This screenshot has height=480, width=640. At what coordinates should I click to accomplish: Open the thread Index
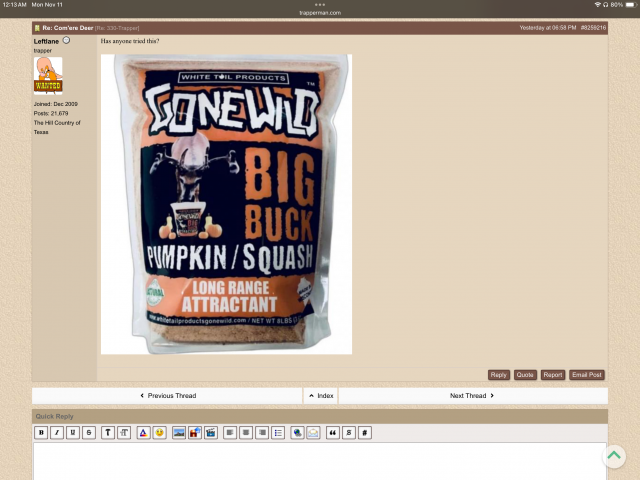pos(320,396)
